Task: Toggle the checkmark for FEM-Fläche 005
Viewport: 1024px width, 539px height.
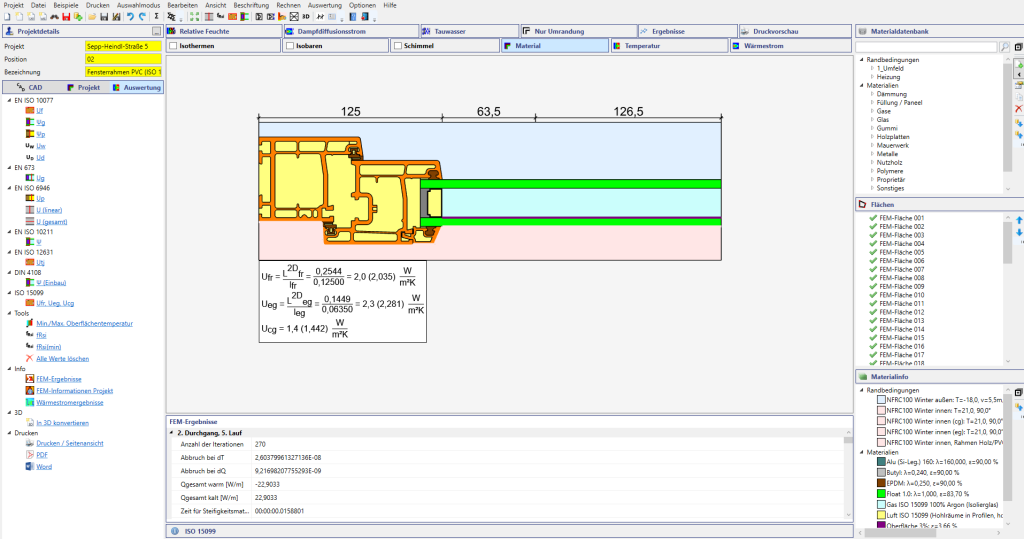Action: click(x=873, y=252)
